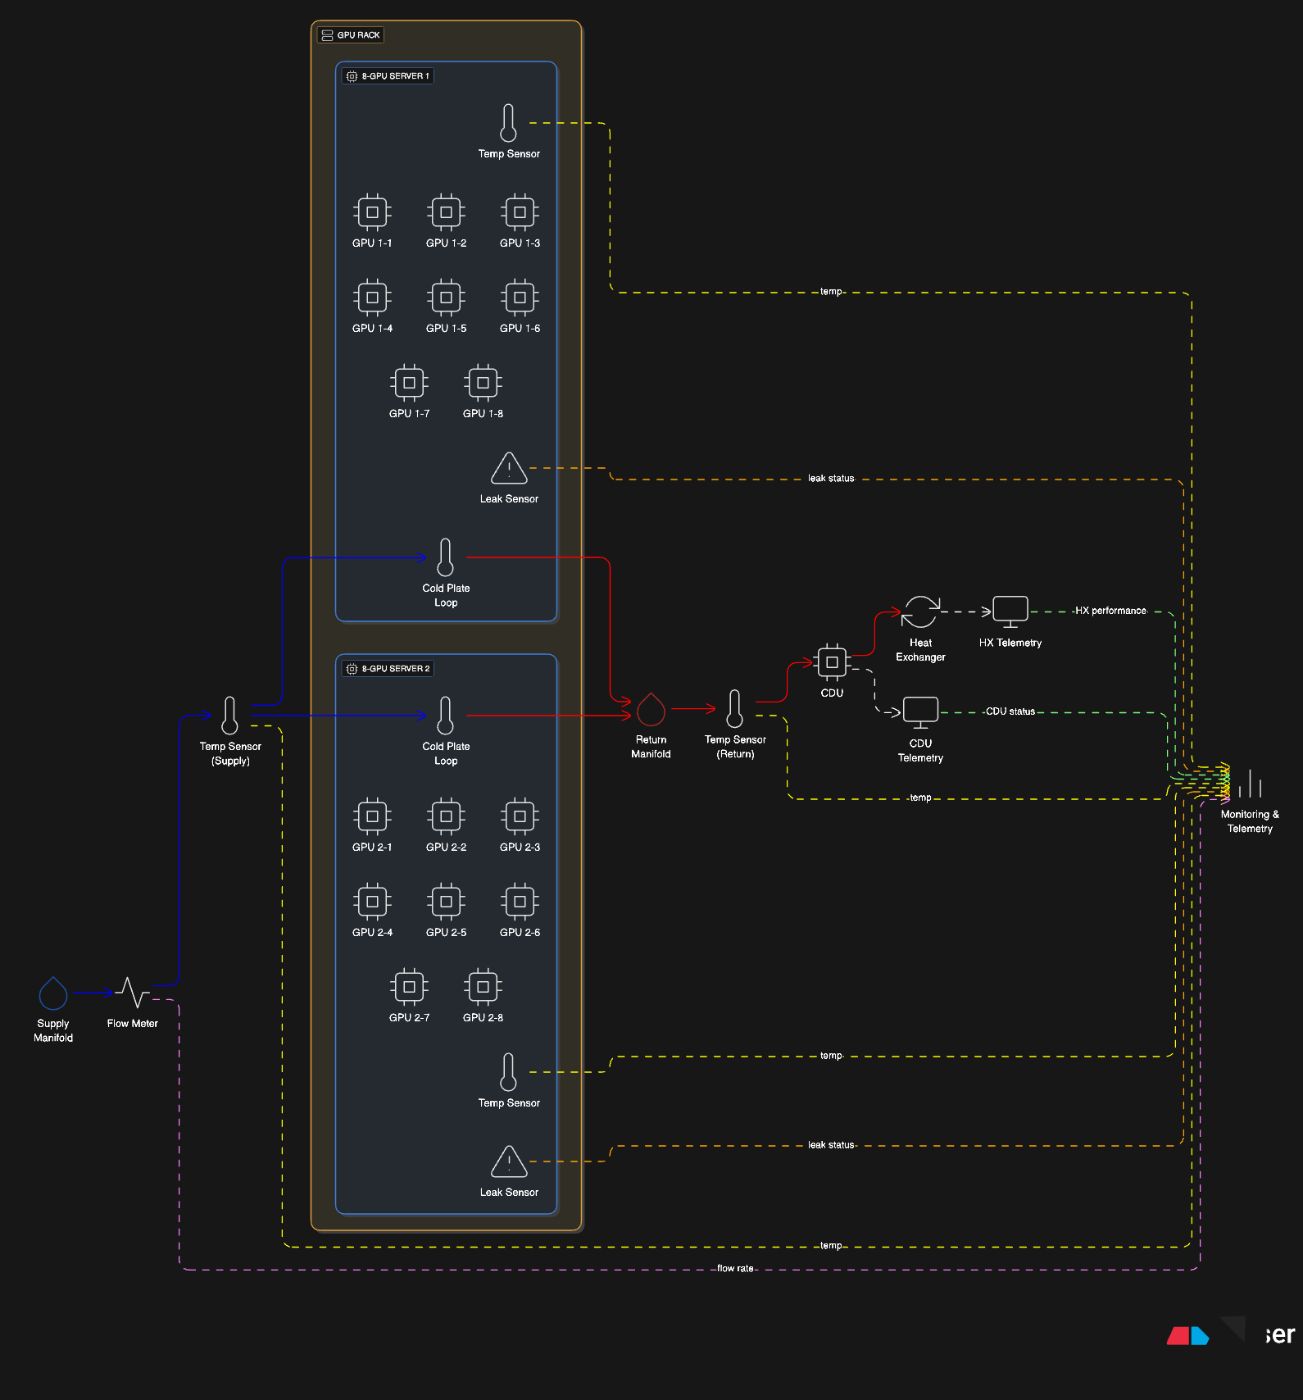Click the GPU 1-1 chip icon

[x=372, y=212]
